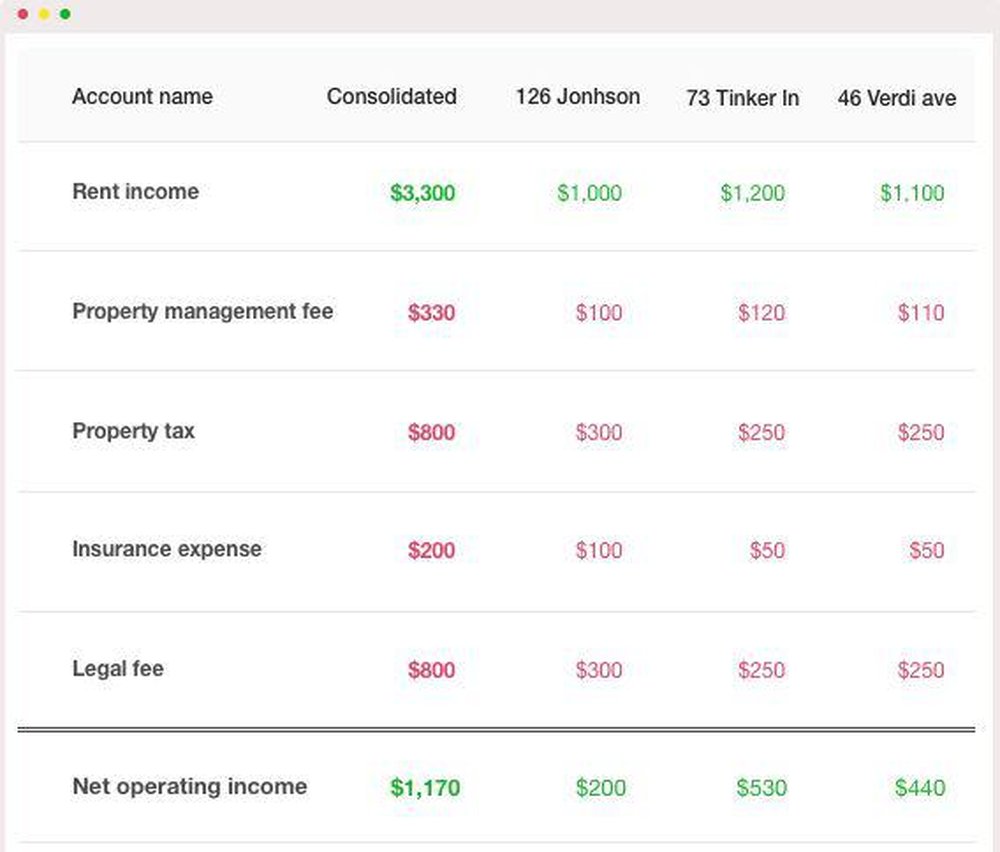Select the $1,170 consolidated net operating income
The width and height of the screenshot is (1000, 852).
point(425,788)
